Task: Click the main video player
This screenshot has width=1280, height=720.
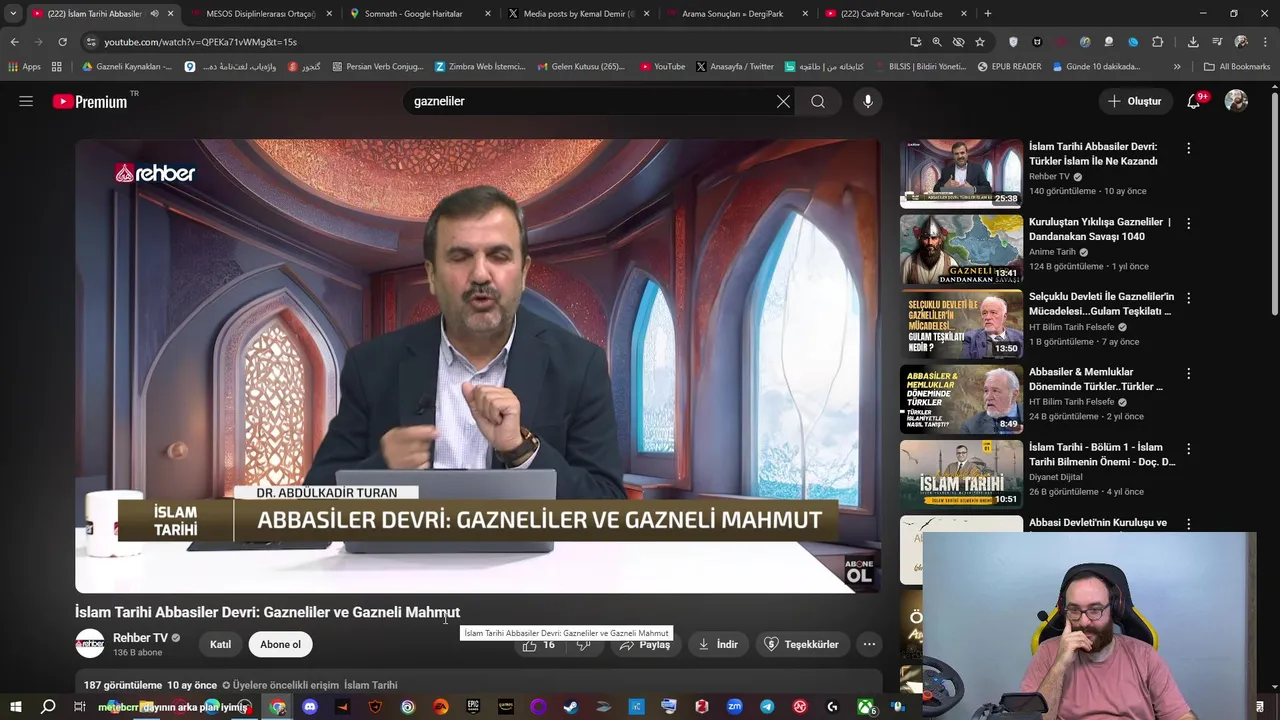Action: coord(478,366)
